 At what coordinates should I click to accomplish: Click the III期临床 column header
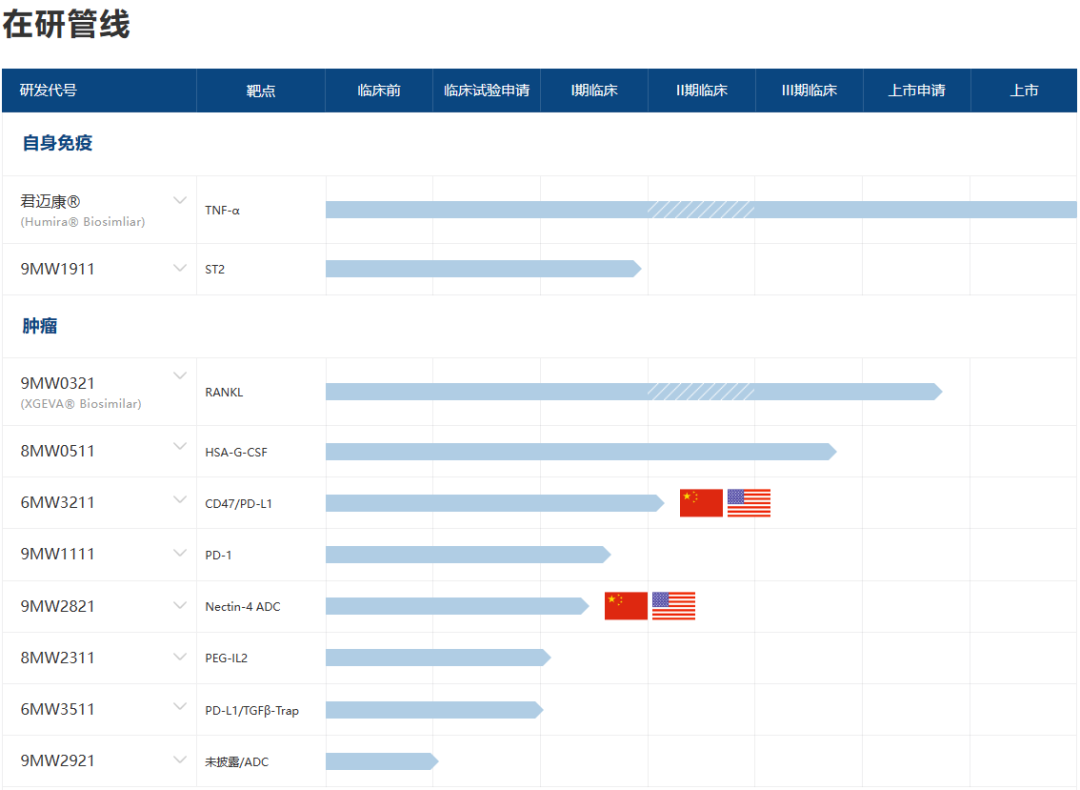[809, 90]
